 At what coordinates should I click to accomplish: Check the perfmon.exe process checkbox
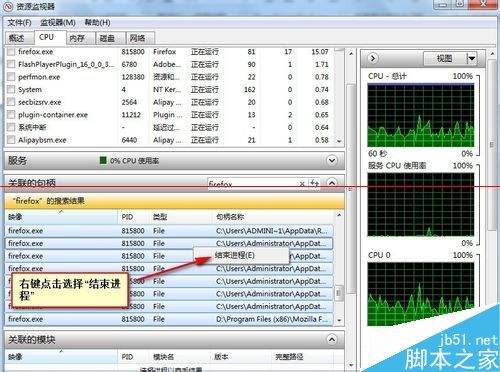11,77
